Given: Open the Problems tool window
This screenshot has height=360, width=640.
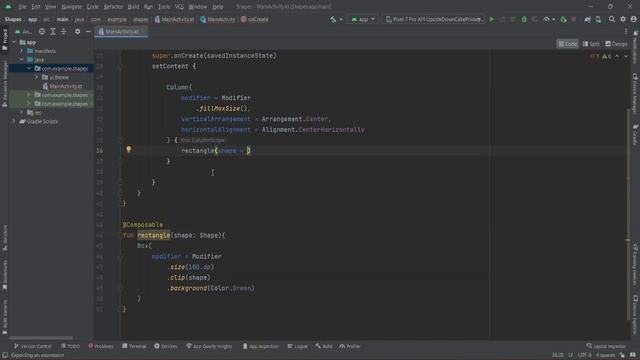Looking at the screenshot, I should [x=101, y=346].
